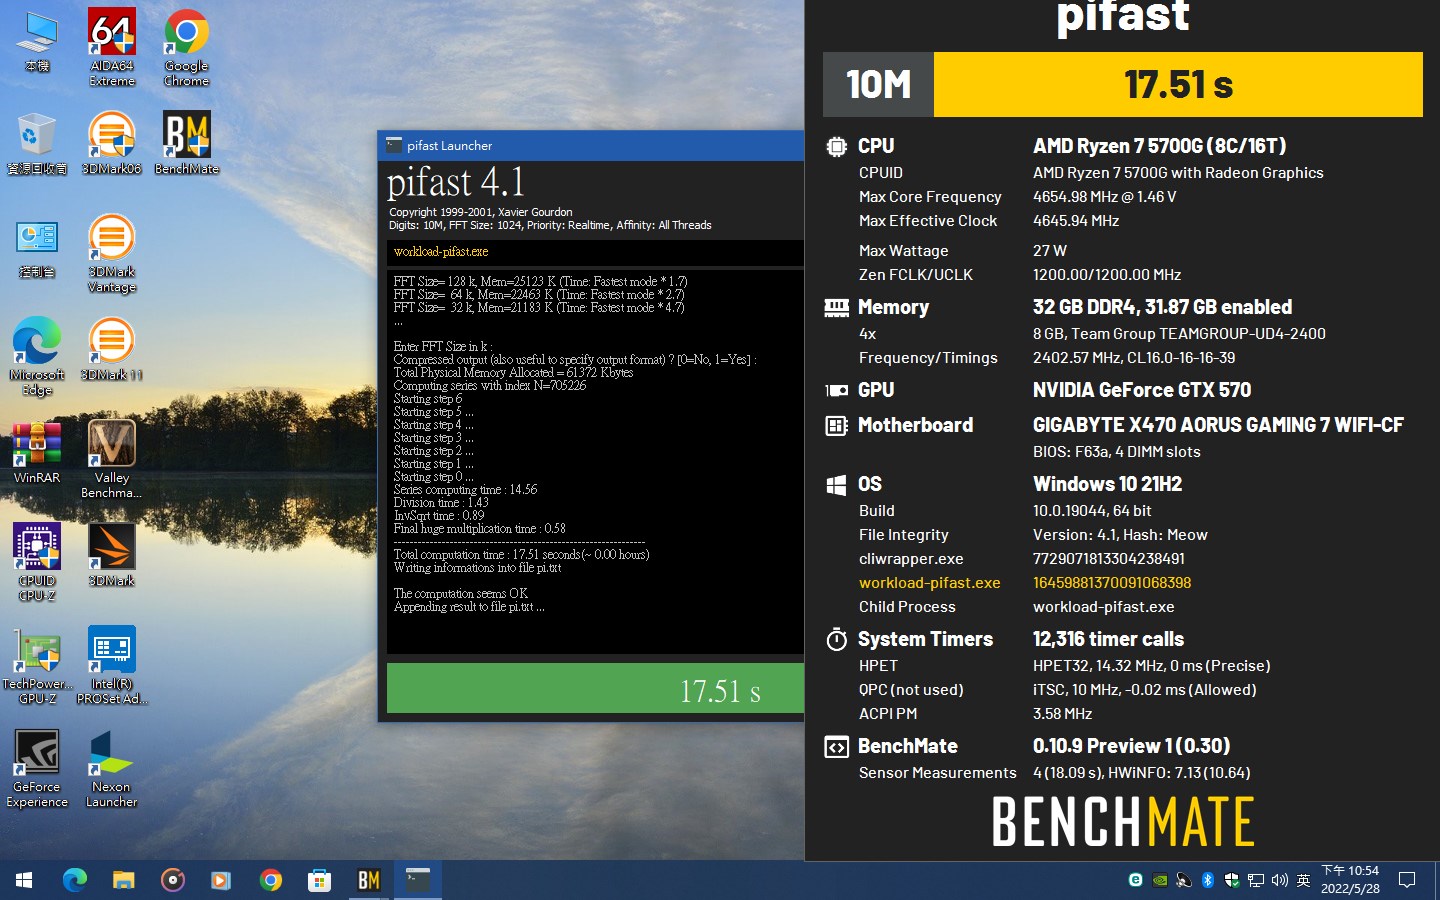Open the media player taskbar icon
This screenshot has width=1440, height=900.
tap(221, 880)
